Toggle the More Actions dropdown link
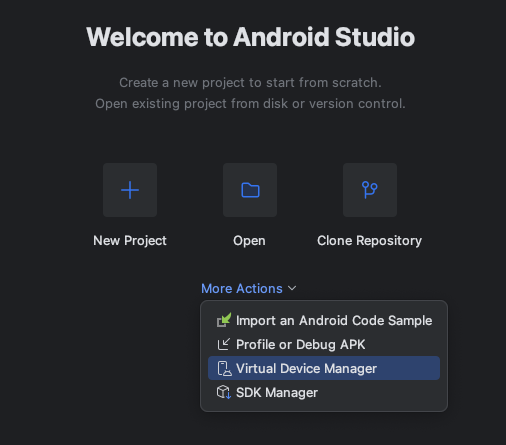Image resolution: width=506 pixels, height=445 pixels. [249, 288]
